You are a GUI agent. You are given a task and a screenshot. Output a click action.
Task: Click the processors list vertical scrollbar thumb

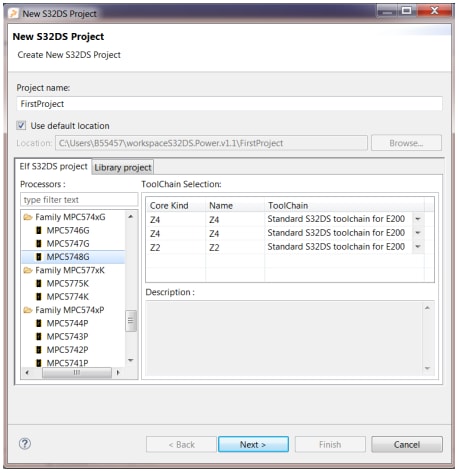tap(131, 321)
